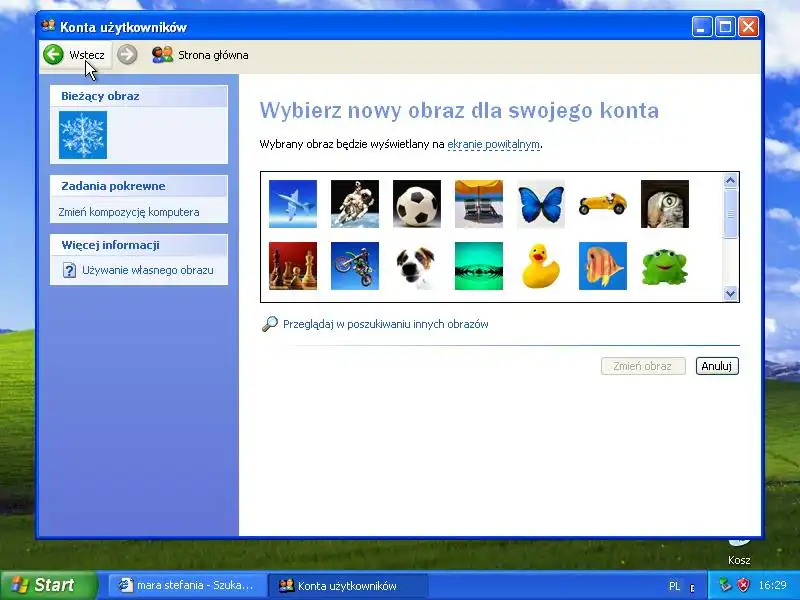This screenshot has height=600, width=800.
Task: Click the current snowflake picture
Action: point(83,135)
